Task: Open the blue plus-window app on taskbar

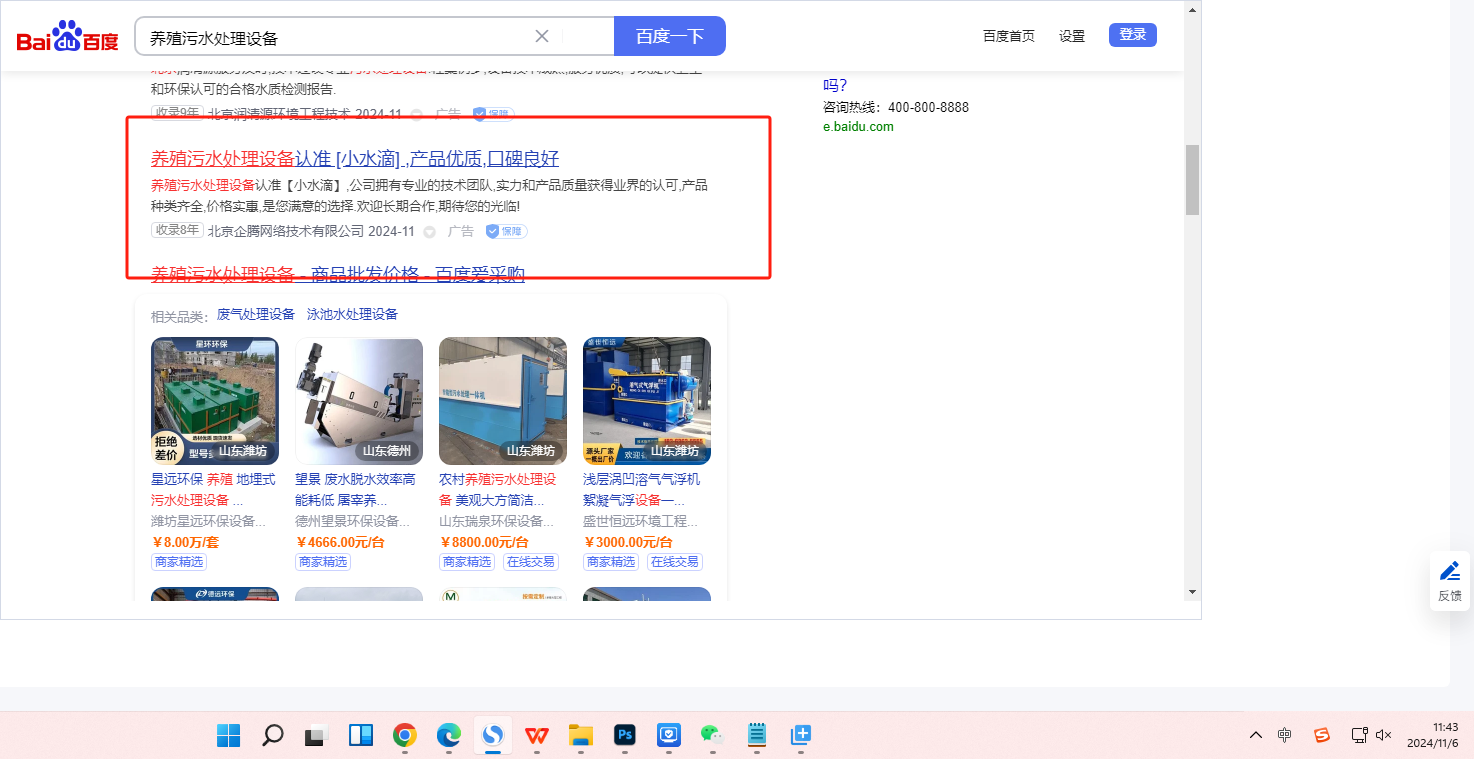Action: click(801, 735)
